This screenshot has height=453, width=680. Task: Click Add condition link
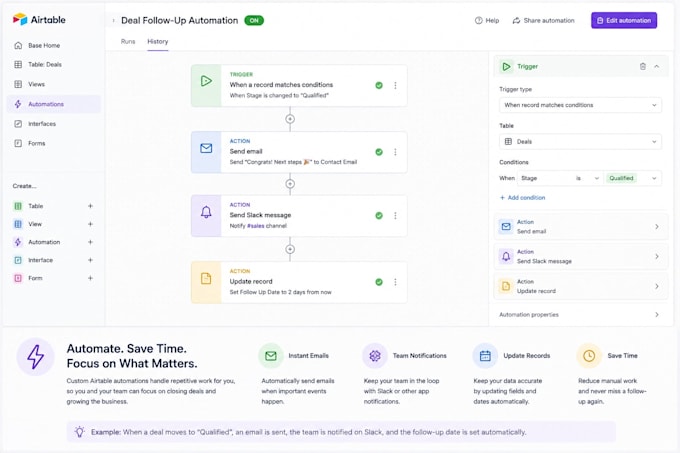click(x=523, y=198)
